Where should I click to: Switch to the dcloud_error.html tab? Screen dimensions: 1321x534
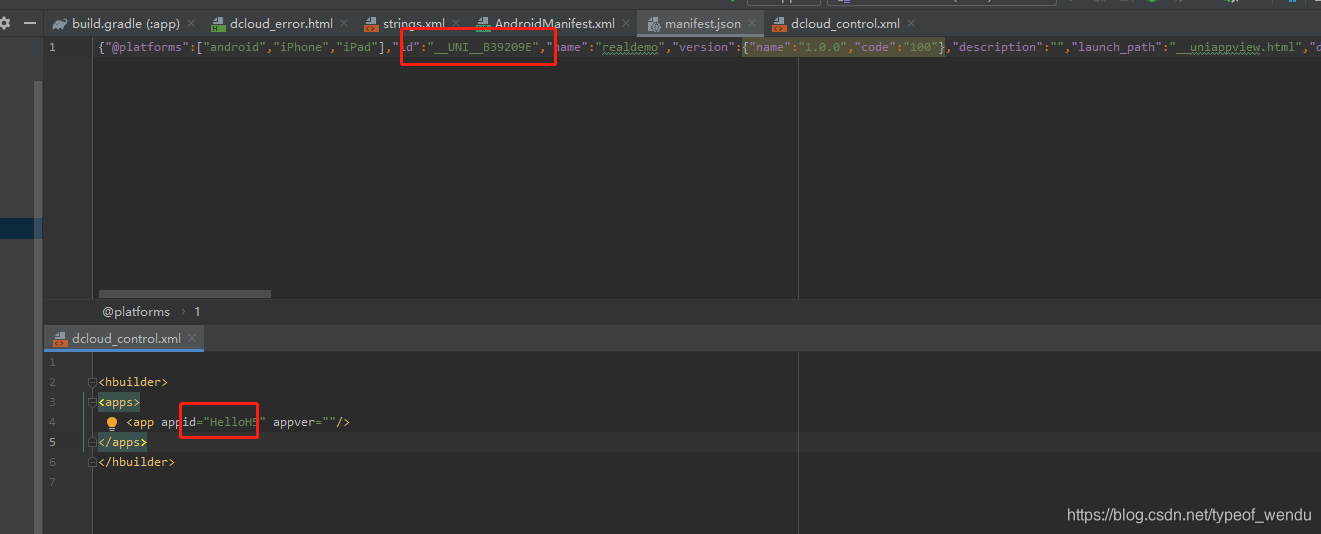pyautogui.click(x=281, y=23)
